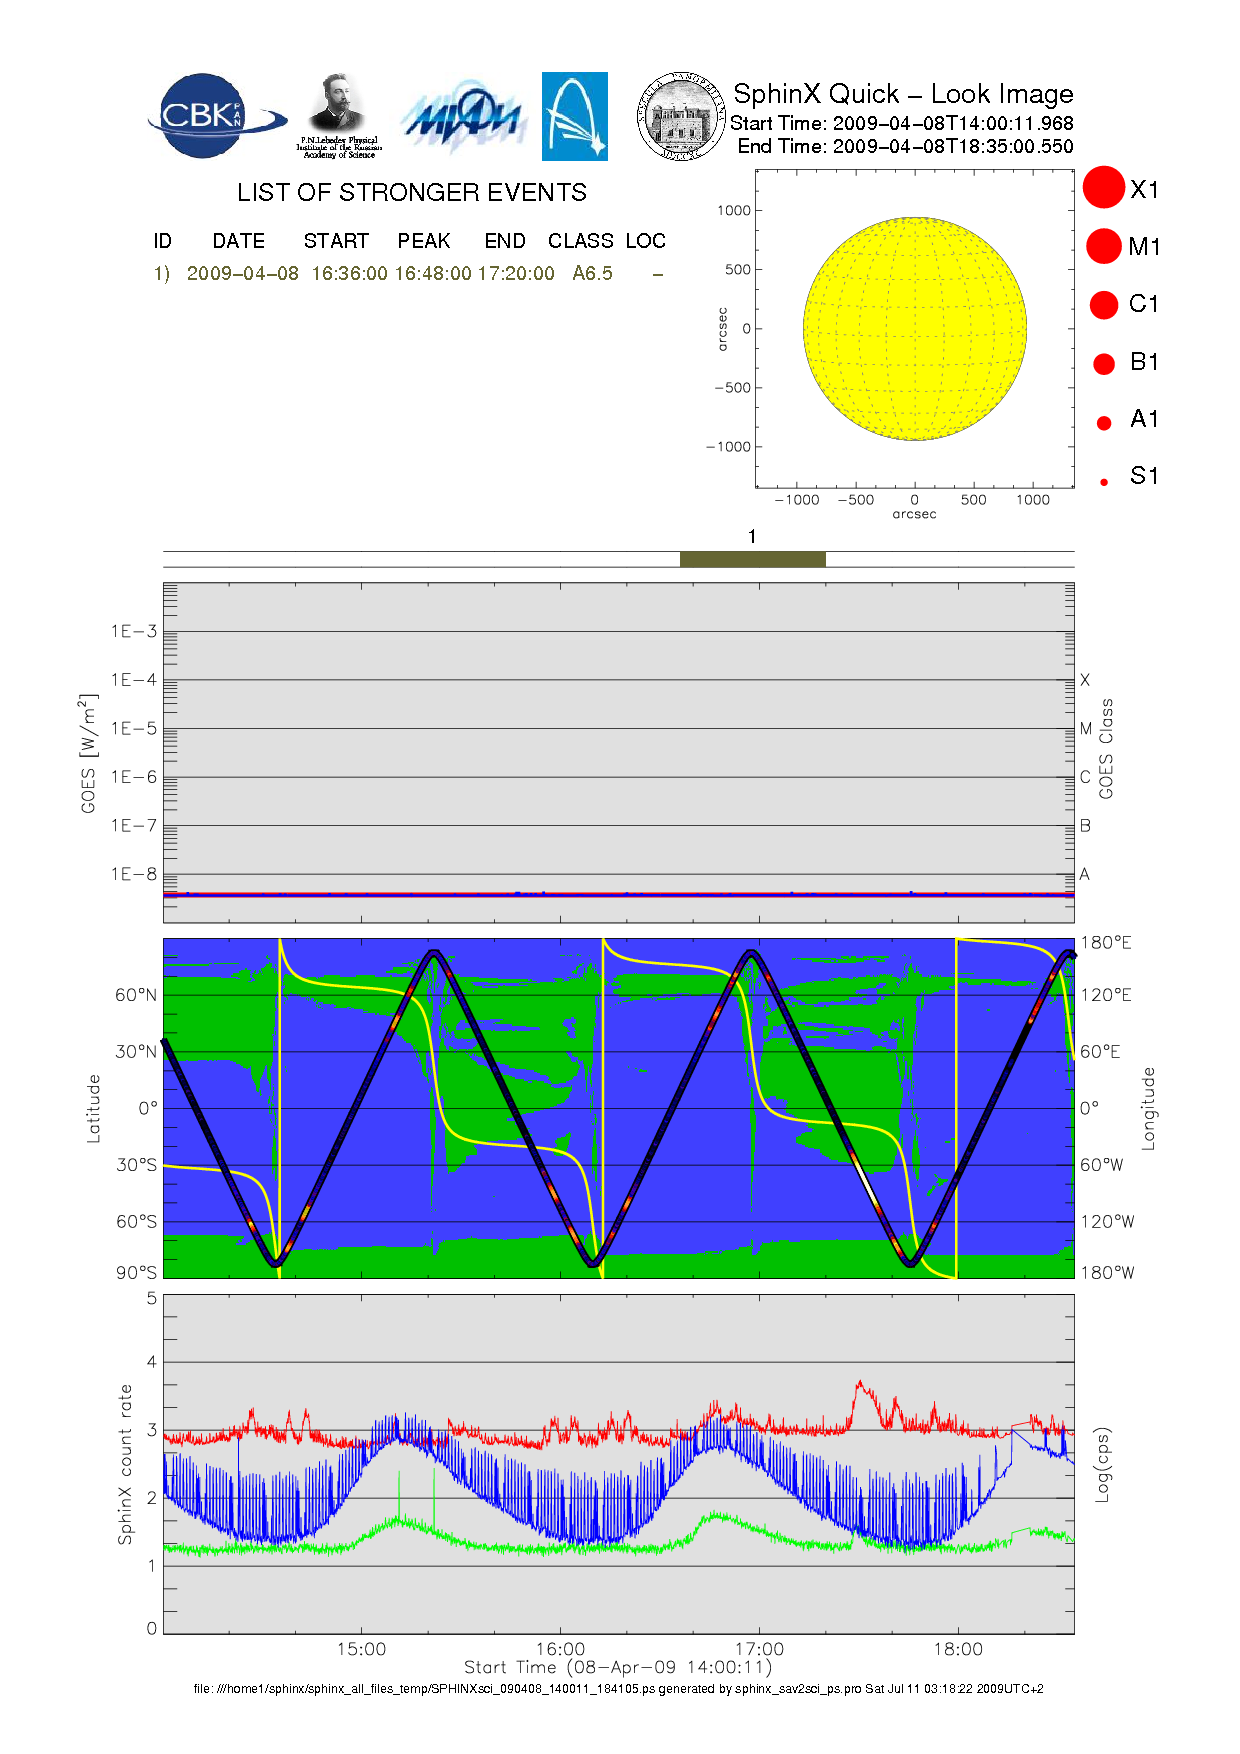The height and width of the screenshot is (1754, 1240).
Task: Click the tiny S1 class red dot
Action: tap(1104, 482)
